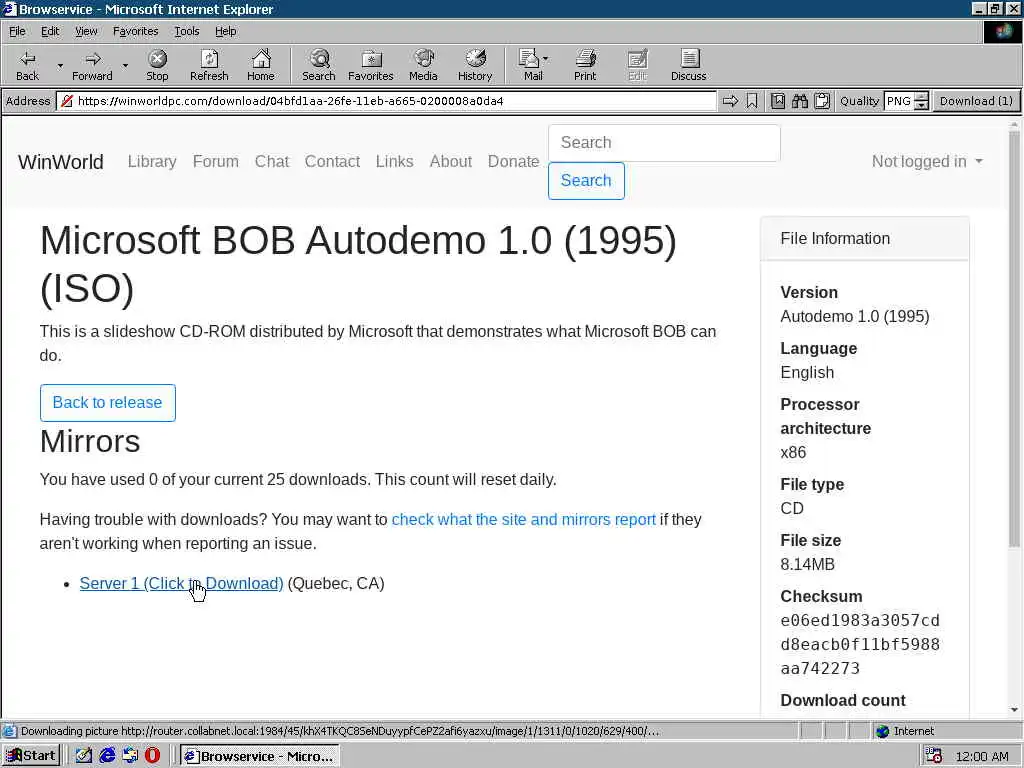The width and height of the screenshot is (1024, 768).
Task: Launch Opera from quick launch
Action: (x=152, y=756)
